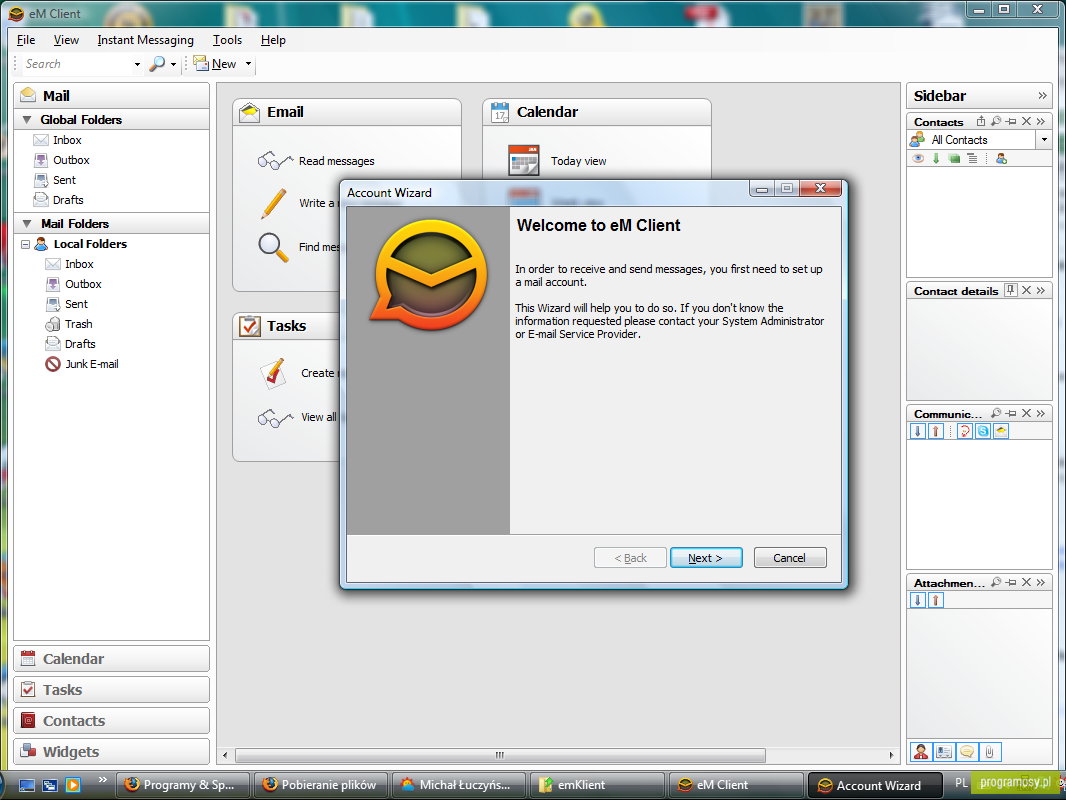
Task: Toggle outgoing filter in Attachments panel
Action: pyautogui.click(x=936, y=600)
